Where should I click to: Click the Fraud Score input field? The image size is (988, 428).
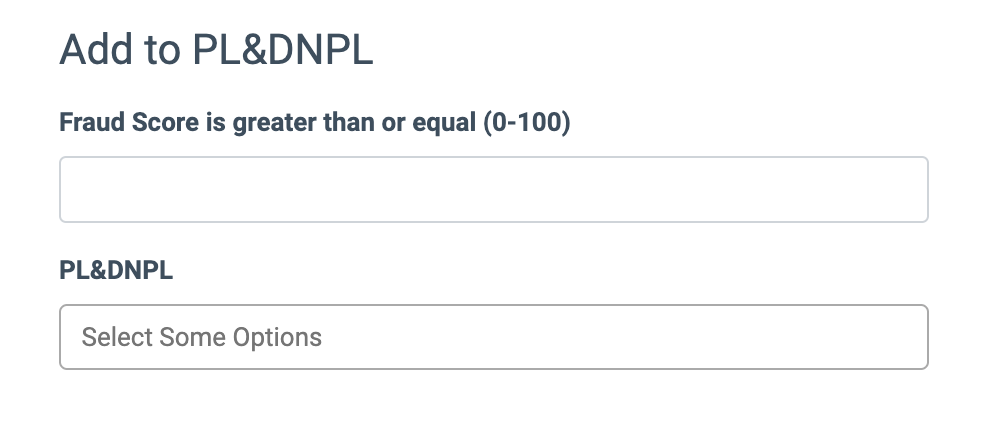click(x=494, y=189)
